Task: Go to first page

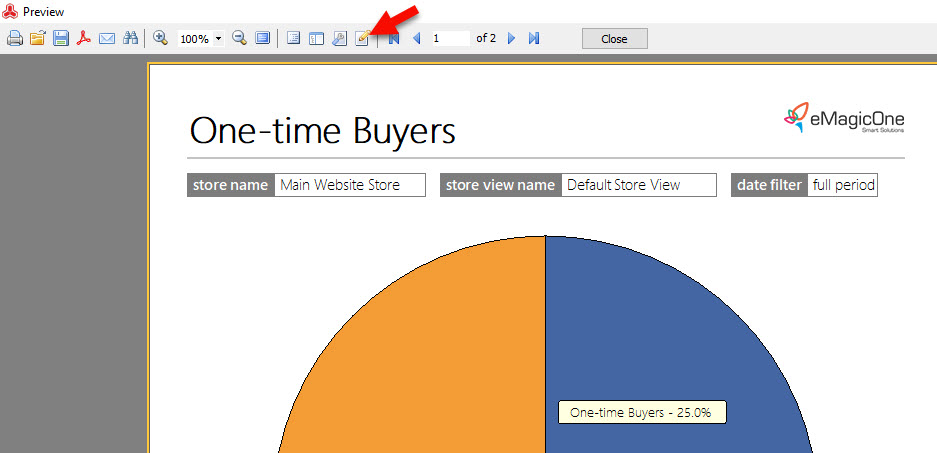Action: [x=394, y=39]
